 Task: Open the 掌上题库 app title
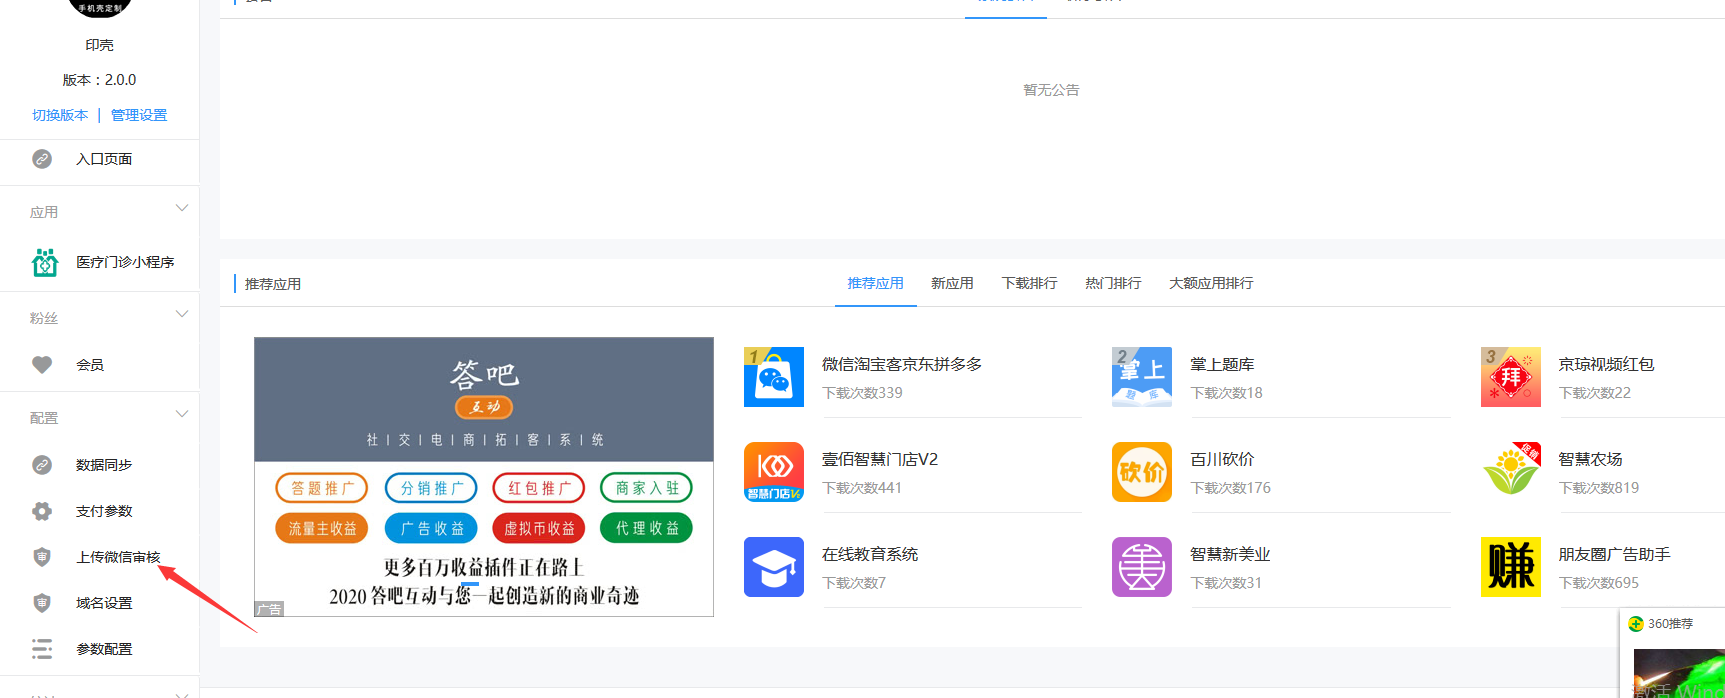point(1222,364)
